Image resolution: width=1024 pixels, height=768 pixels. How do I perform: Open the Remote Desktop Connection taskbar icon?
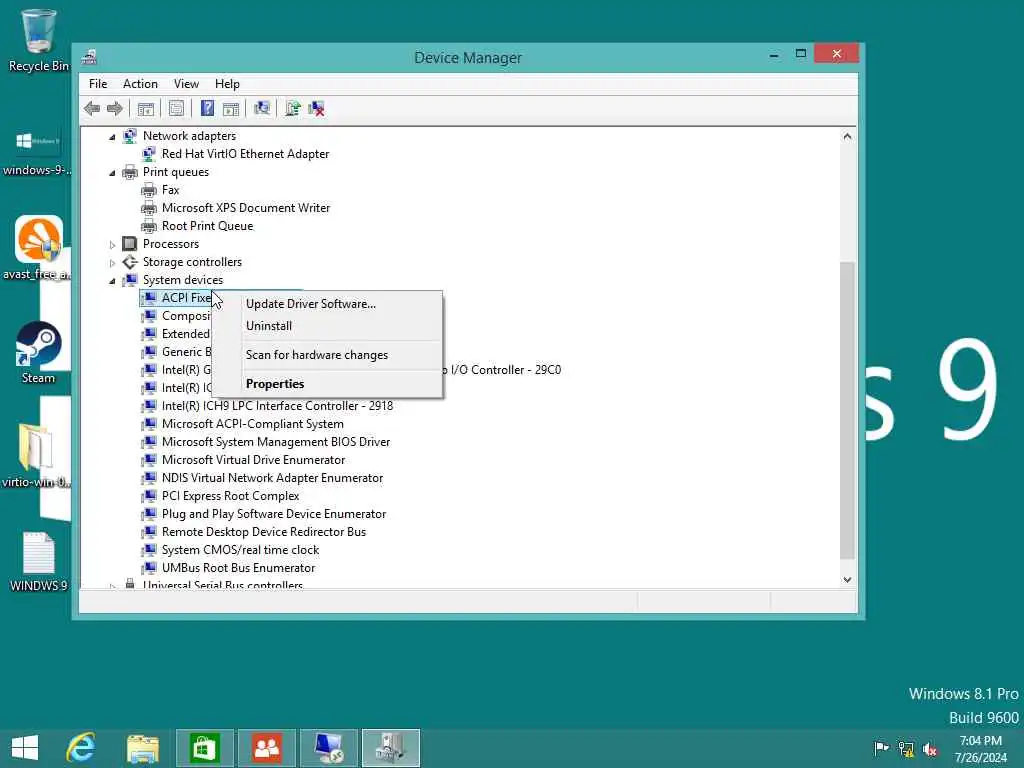(x=328, y=748)
